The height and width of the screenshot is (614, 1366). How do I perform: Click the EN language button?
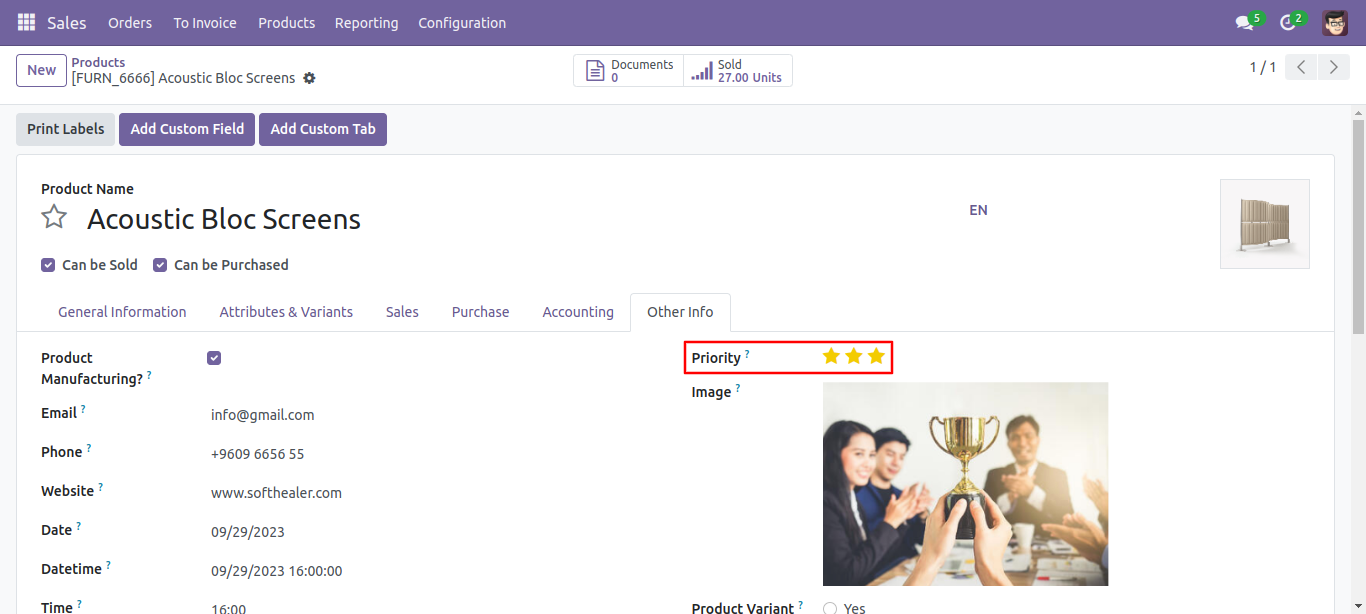tap(978, 210)
